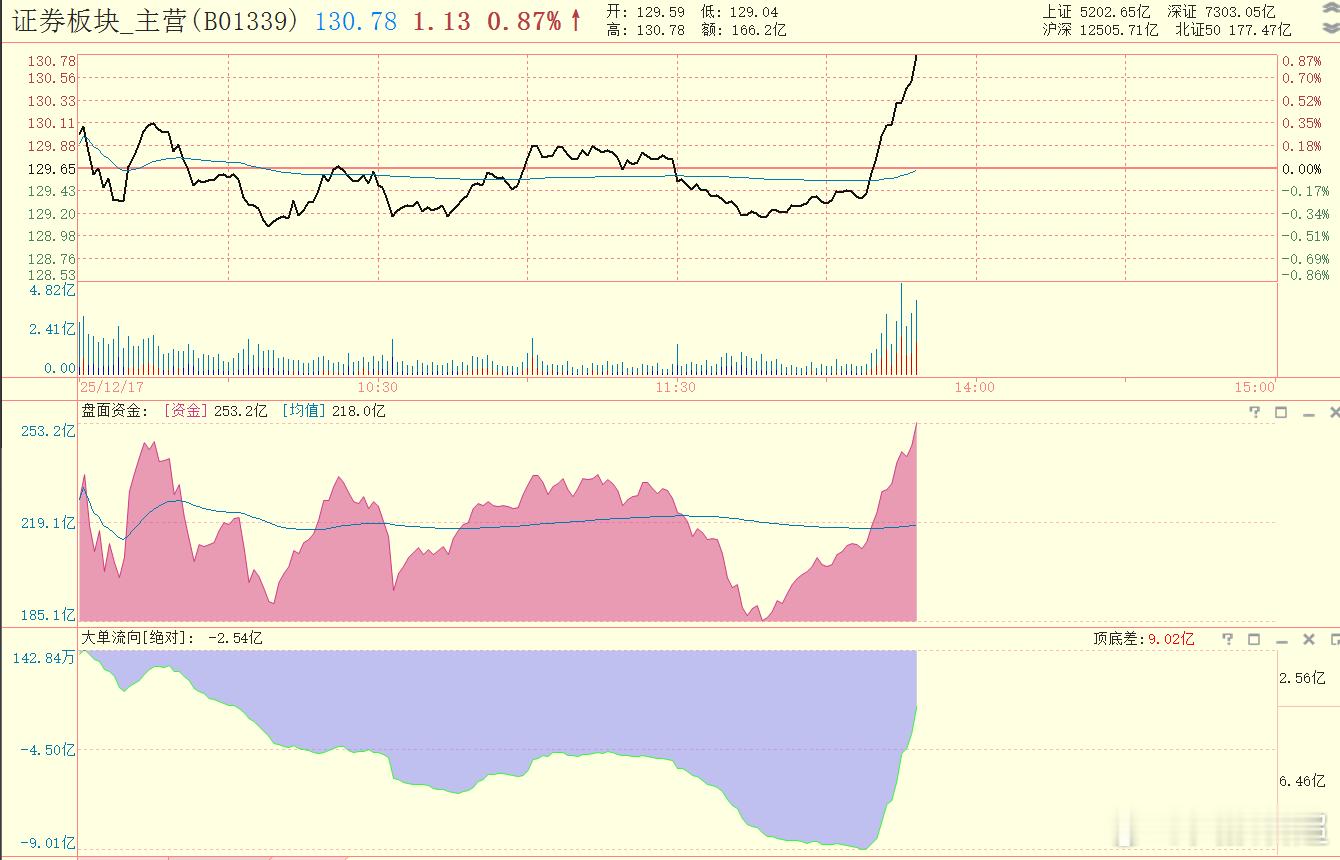Screen dimensions: 1340x860
Task: Maximize the 盘面资金 indicator panel
Action: (x=1281, y=412)
